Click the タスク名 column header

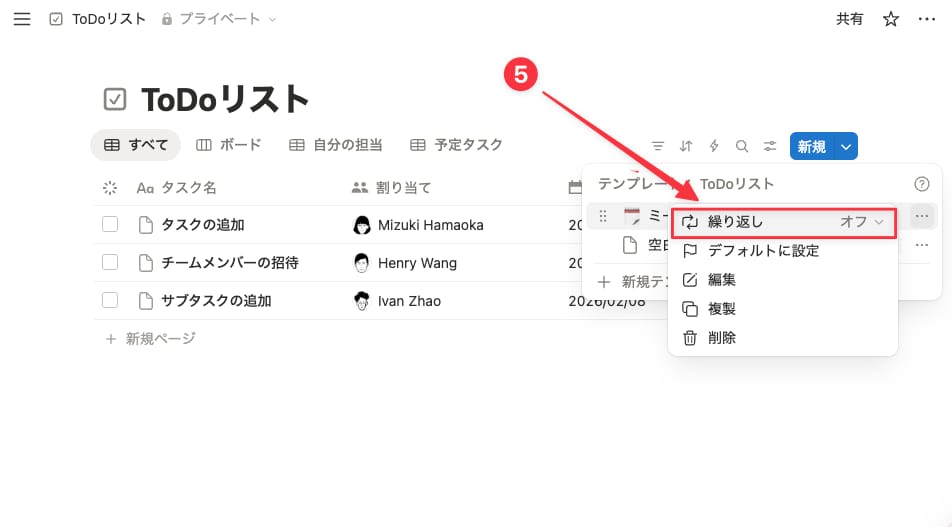(177, 188)
